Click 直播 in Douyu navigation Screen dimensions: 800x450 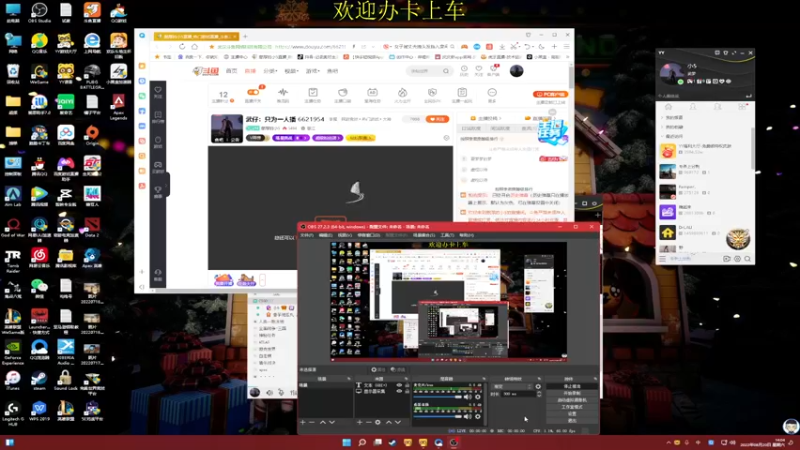[x=250, y=71]
